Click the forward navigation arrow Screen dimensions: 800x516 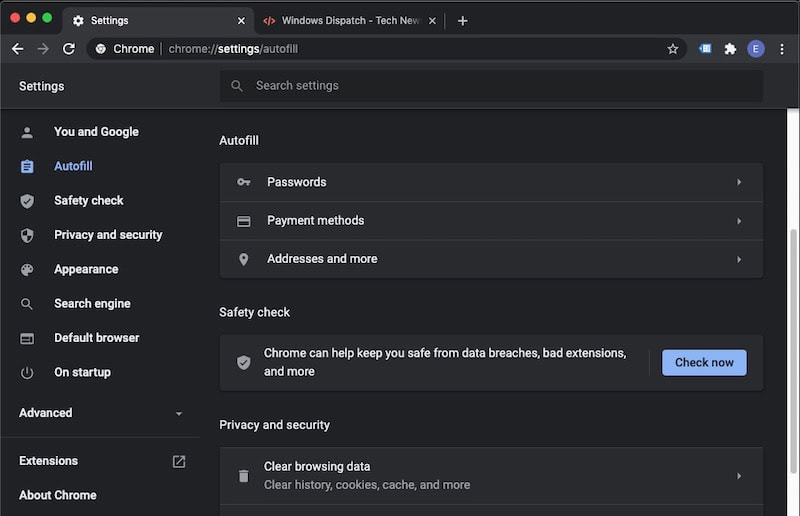pos(43,49)
